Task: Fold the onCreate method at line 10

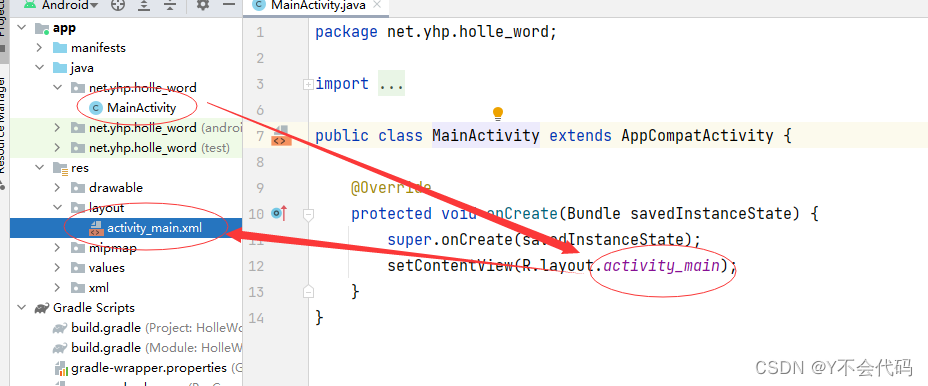Action: coord(308,214)
